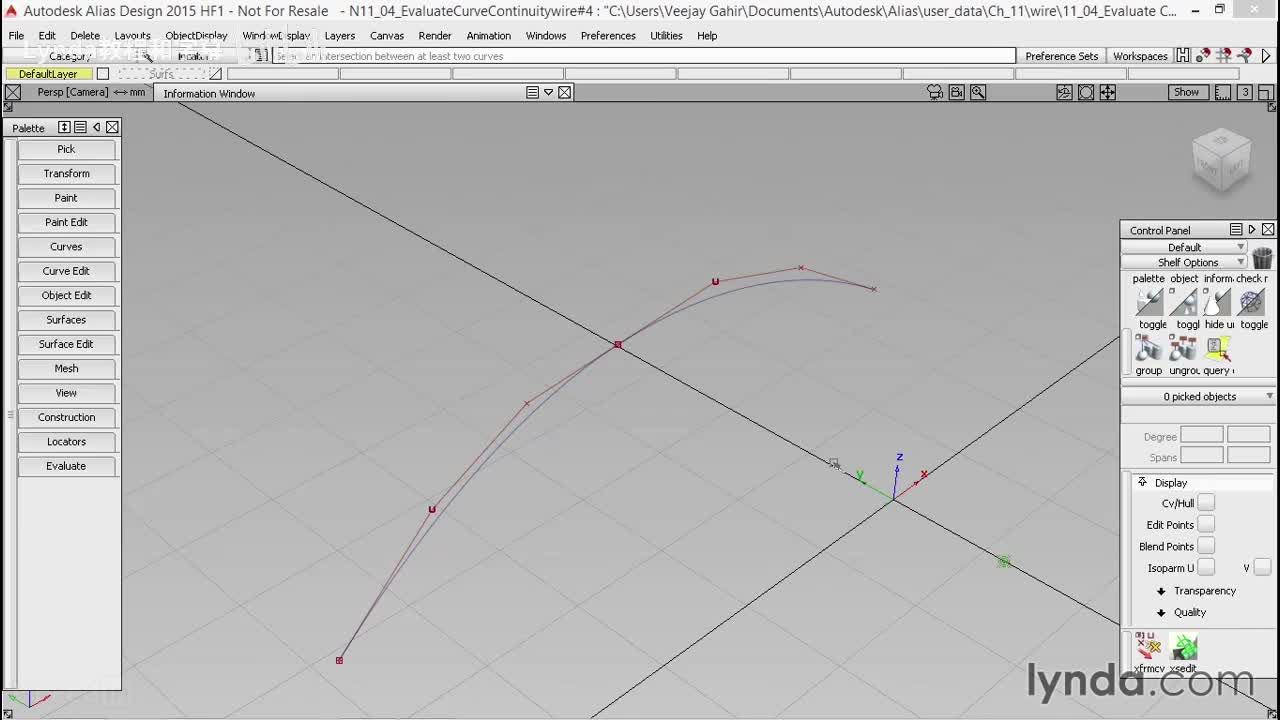
Task: Toggle the Isoparm V checkbox
Action: (1262, 568)
